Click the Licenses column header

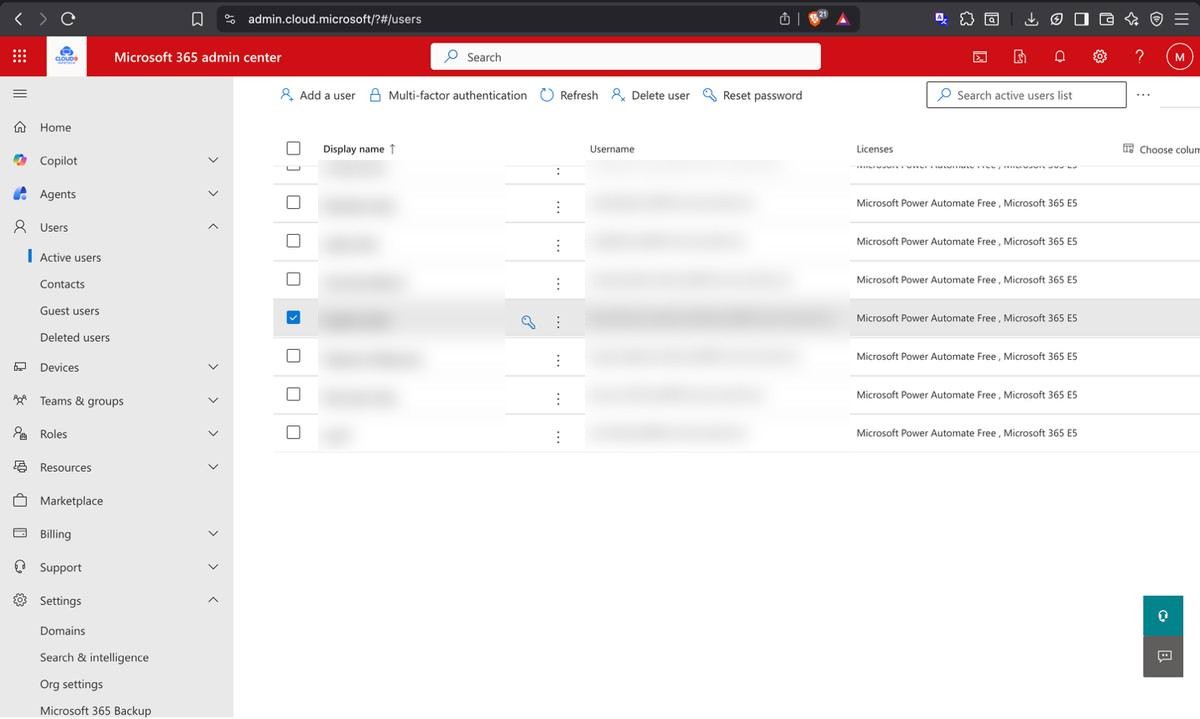875,149
